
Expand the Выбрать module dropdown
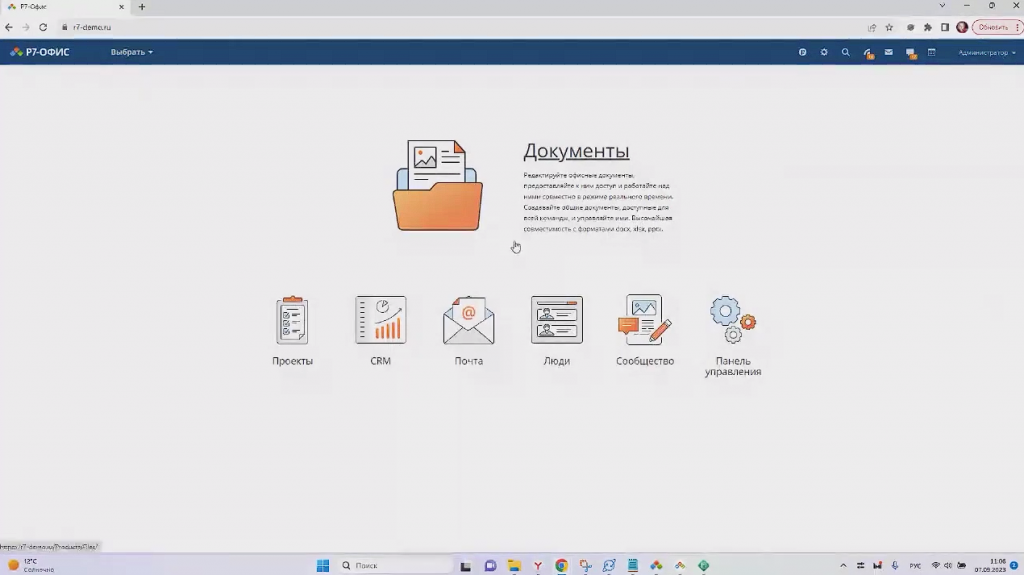tap(131, 52)
